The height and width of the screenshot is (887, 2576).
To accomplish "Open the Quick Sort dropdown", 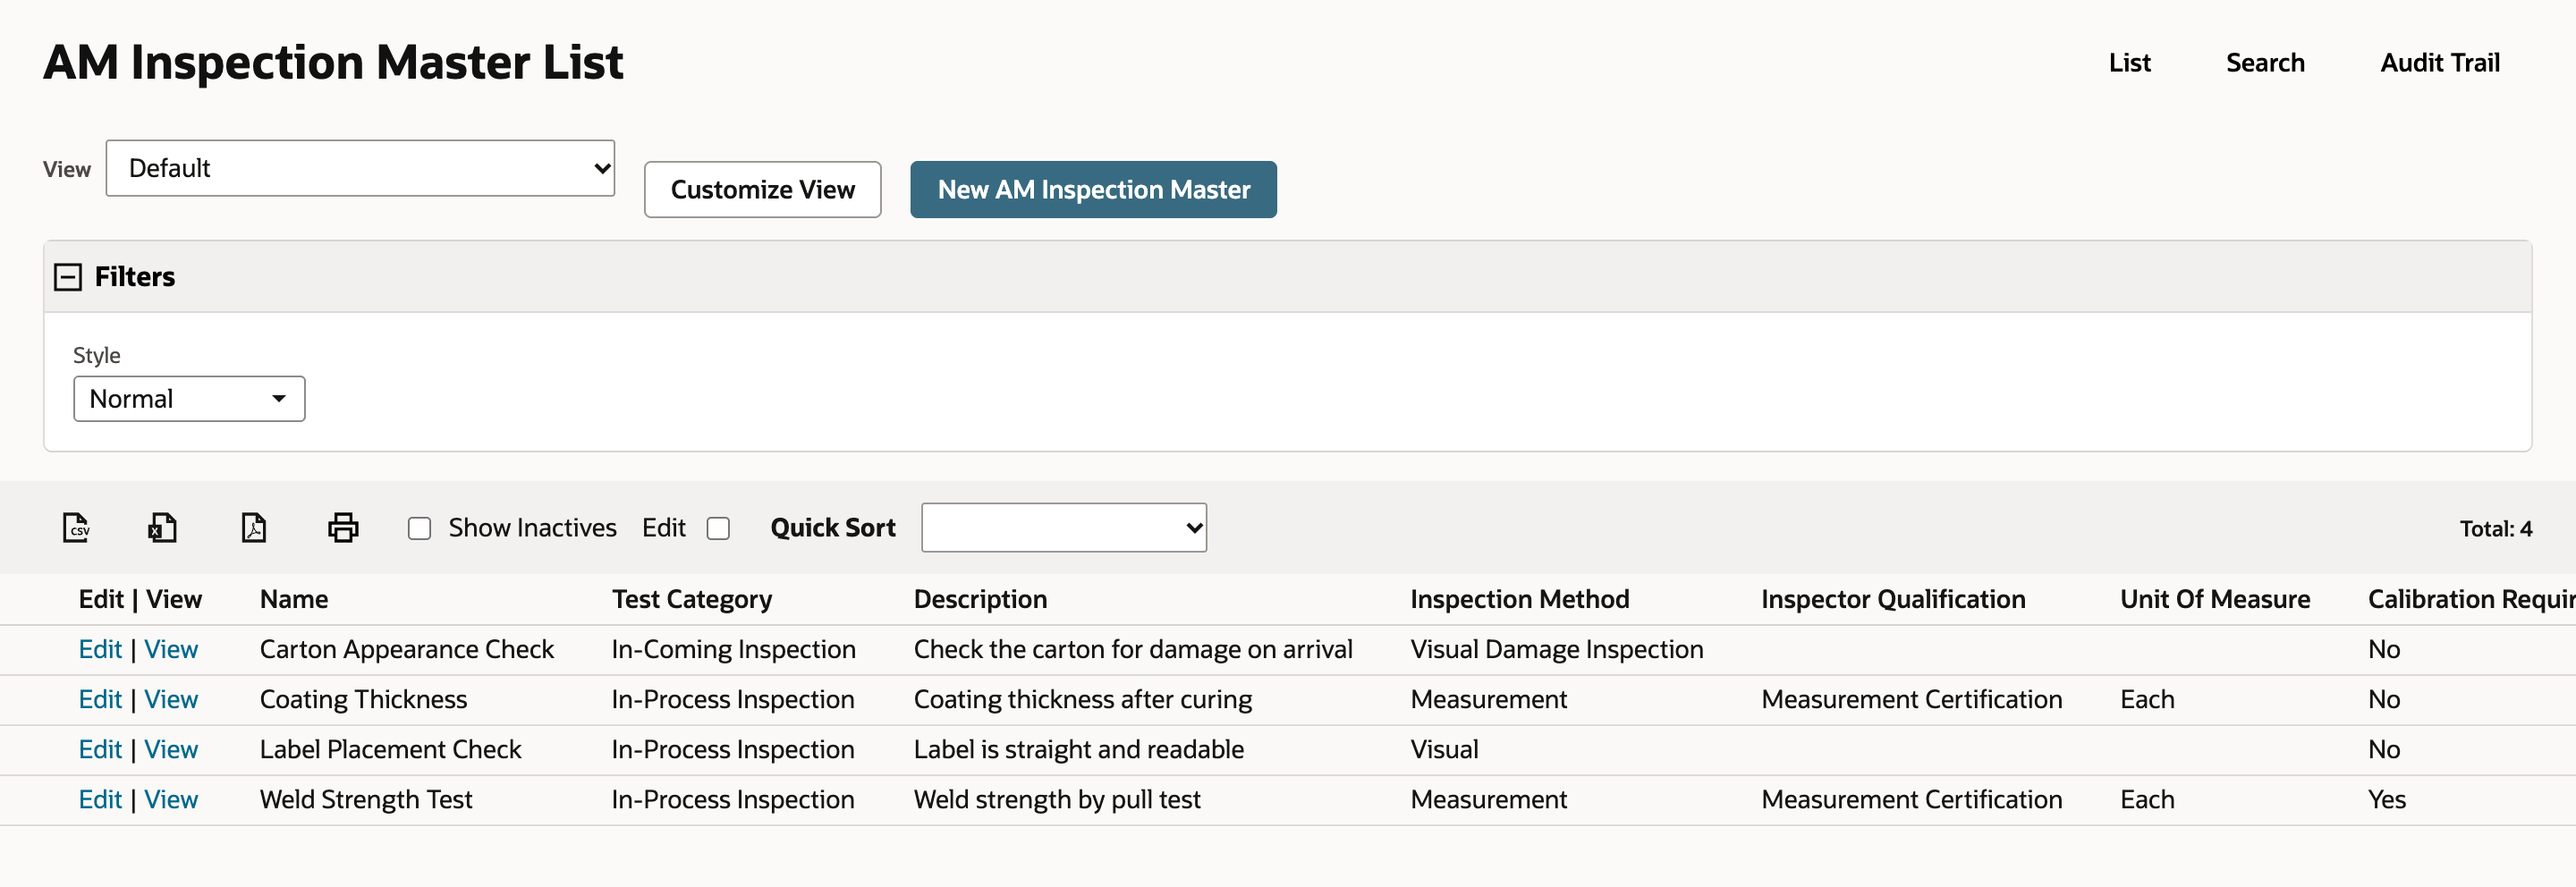I will [x=1064, y=527].
